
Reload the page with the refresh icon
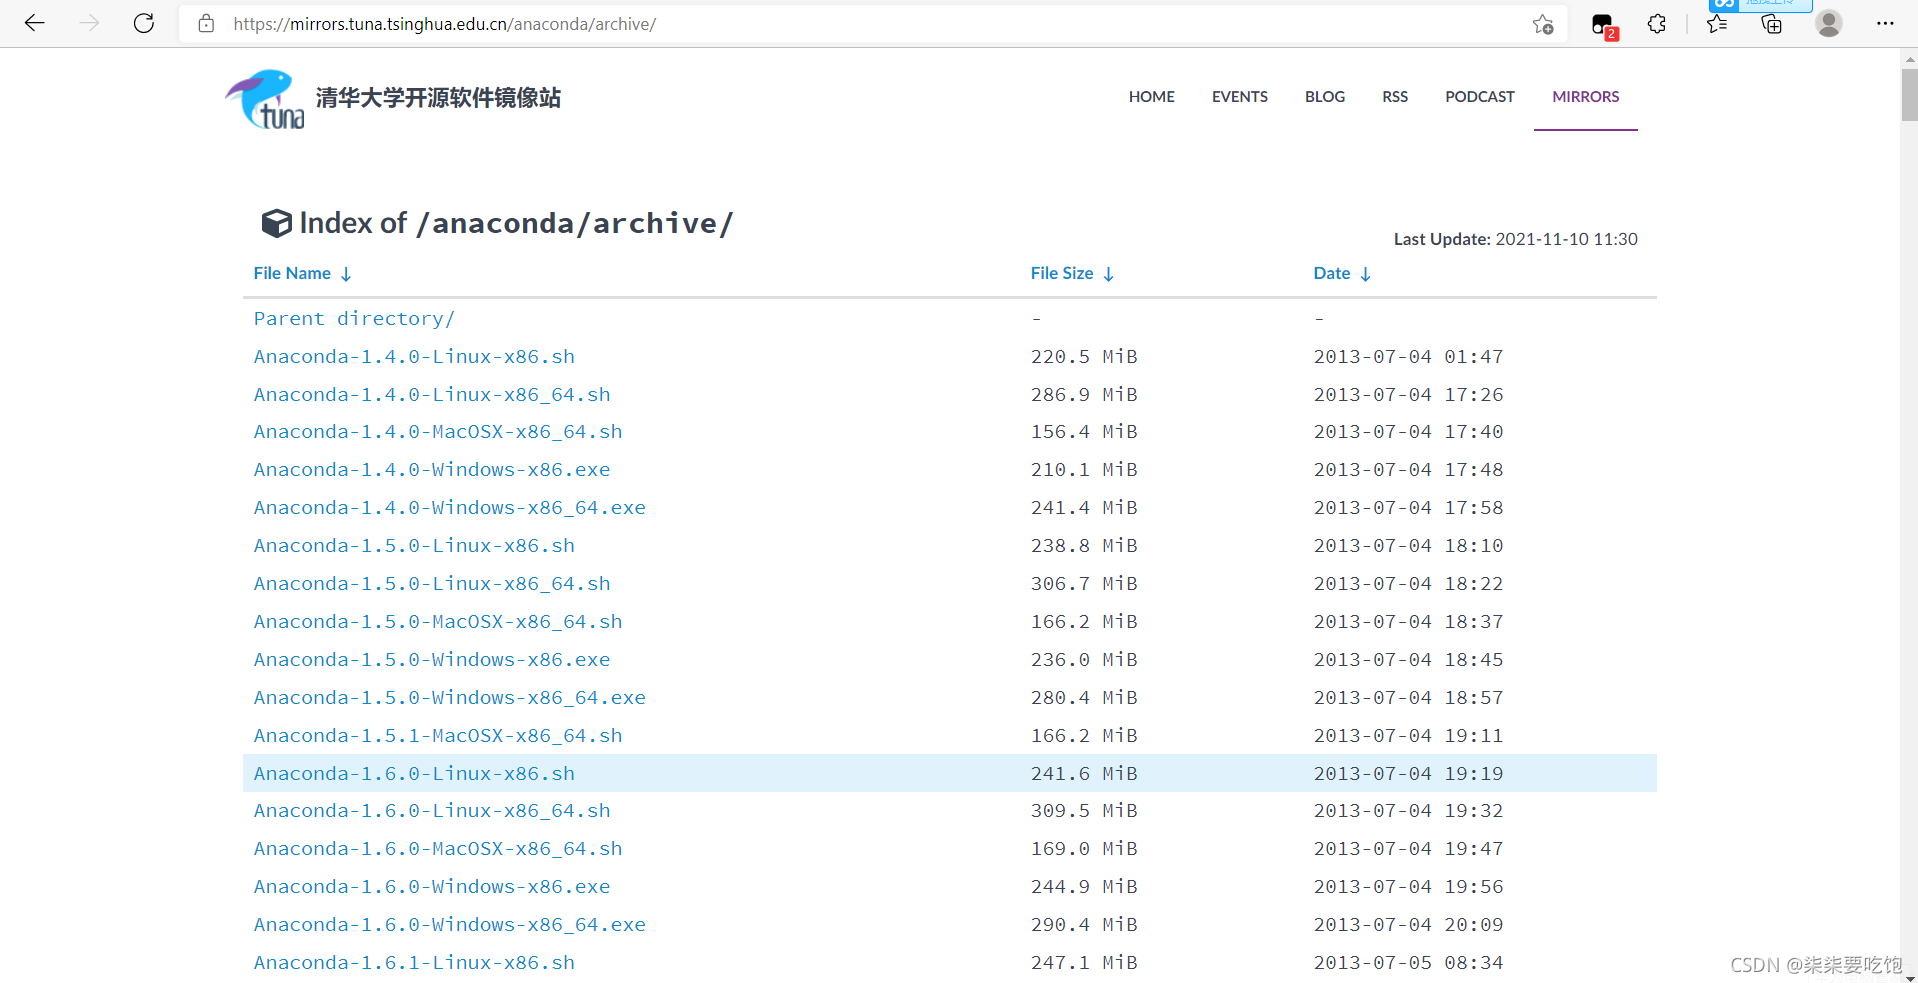point(144,23)
